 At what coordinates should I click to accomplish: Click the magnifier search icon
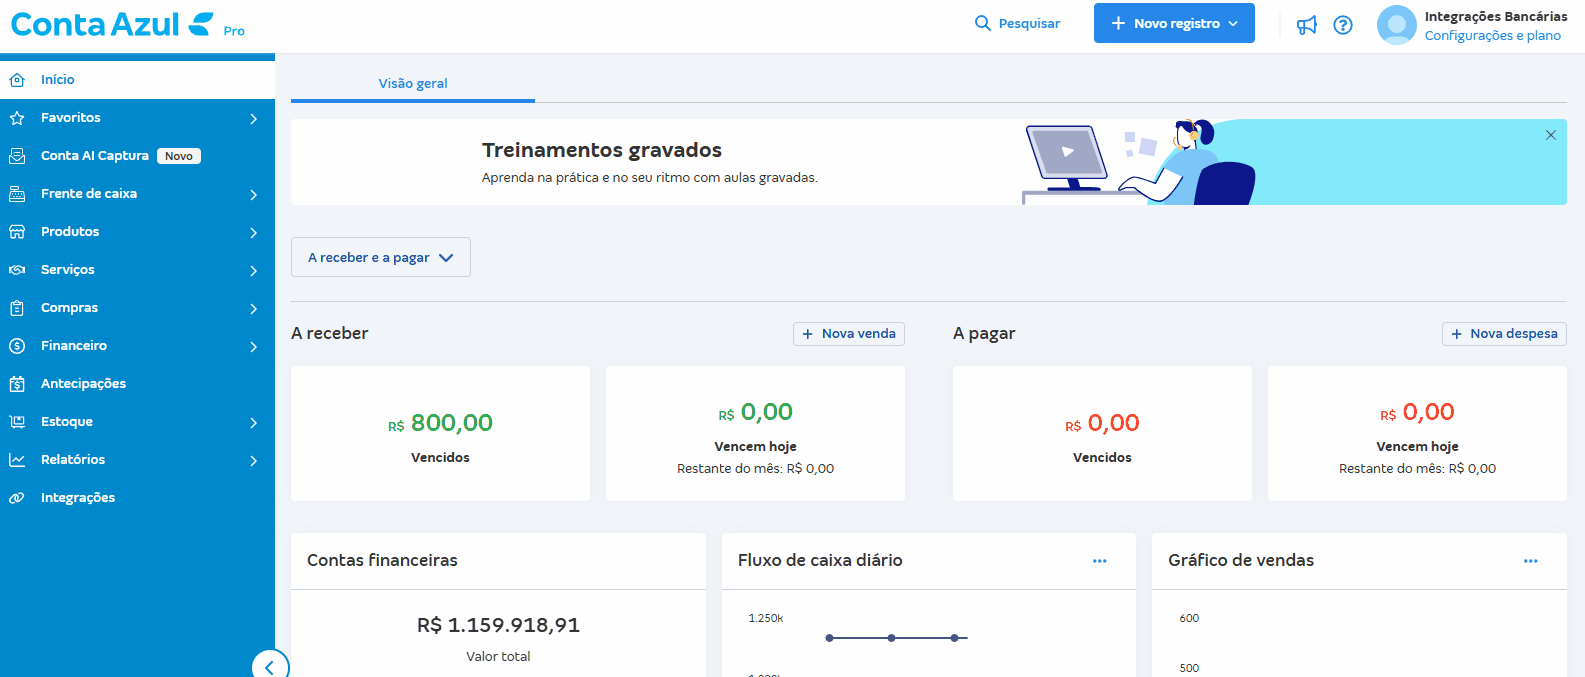point(983,23)
